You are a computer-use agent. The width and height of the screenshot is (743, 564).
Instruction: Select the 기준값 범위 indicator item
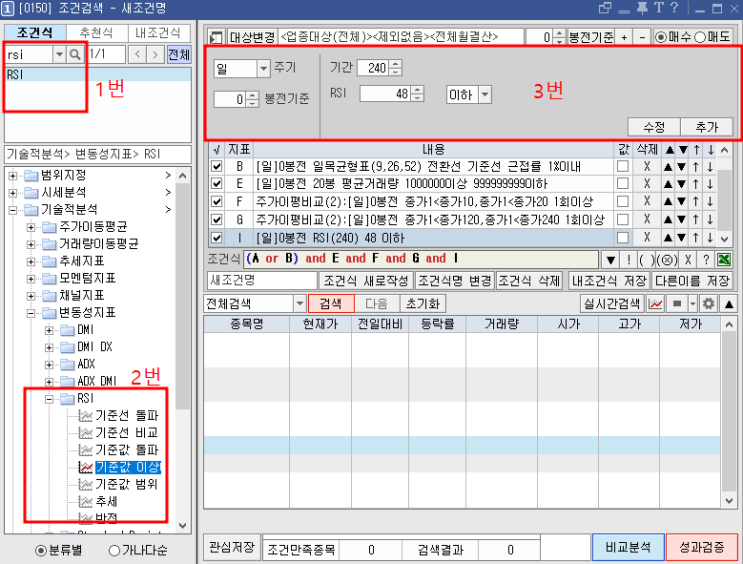[x=127, y=484]
